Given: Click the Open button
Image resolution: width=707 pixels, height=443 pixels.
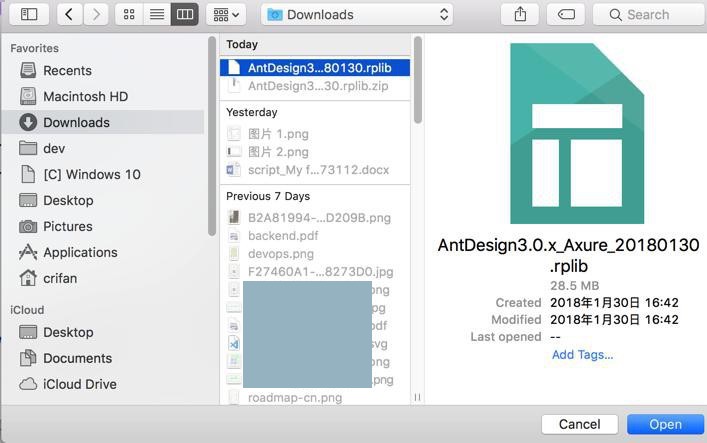Looking at the screenshot, I should pos(665,424).
